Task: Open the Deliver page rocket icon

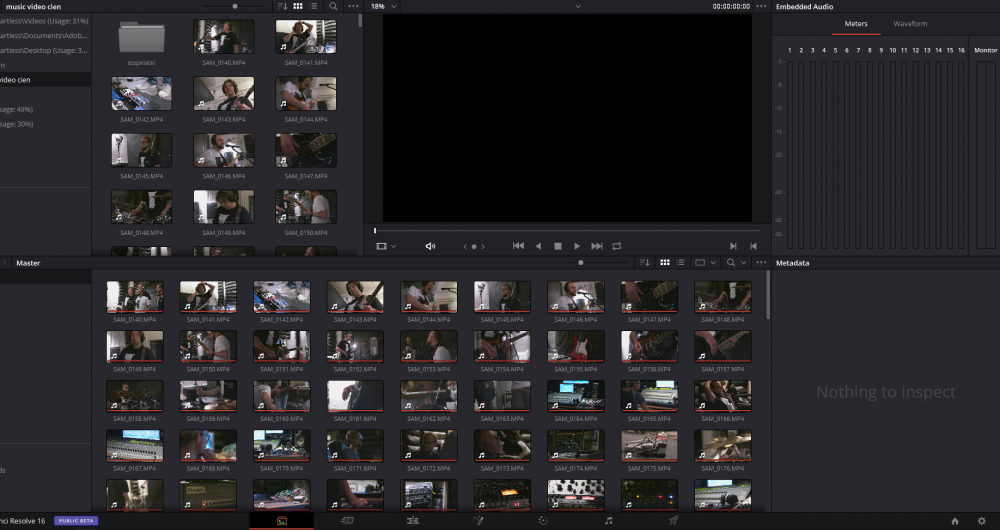Action: pyautogui.click(x=673, y=520)
